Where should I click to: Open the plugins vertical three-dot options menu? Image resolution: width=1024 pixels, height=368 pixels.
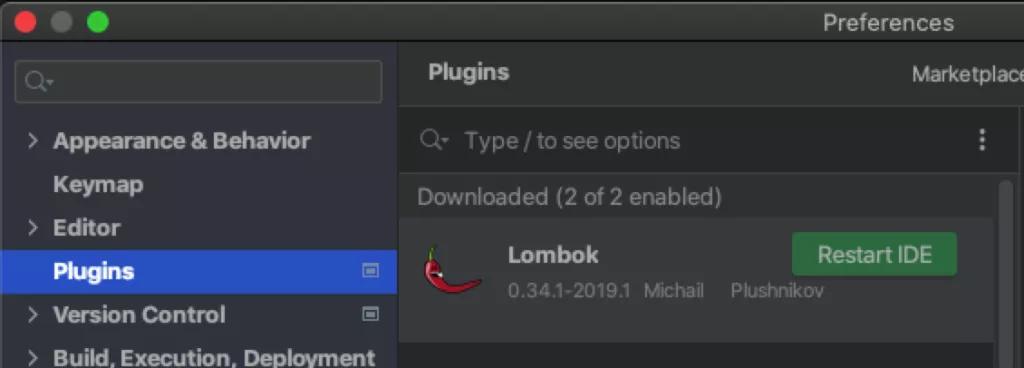pos(982,140)
